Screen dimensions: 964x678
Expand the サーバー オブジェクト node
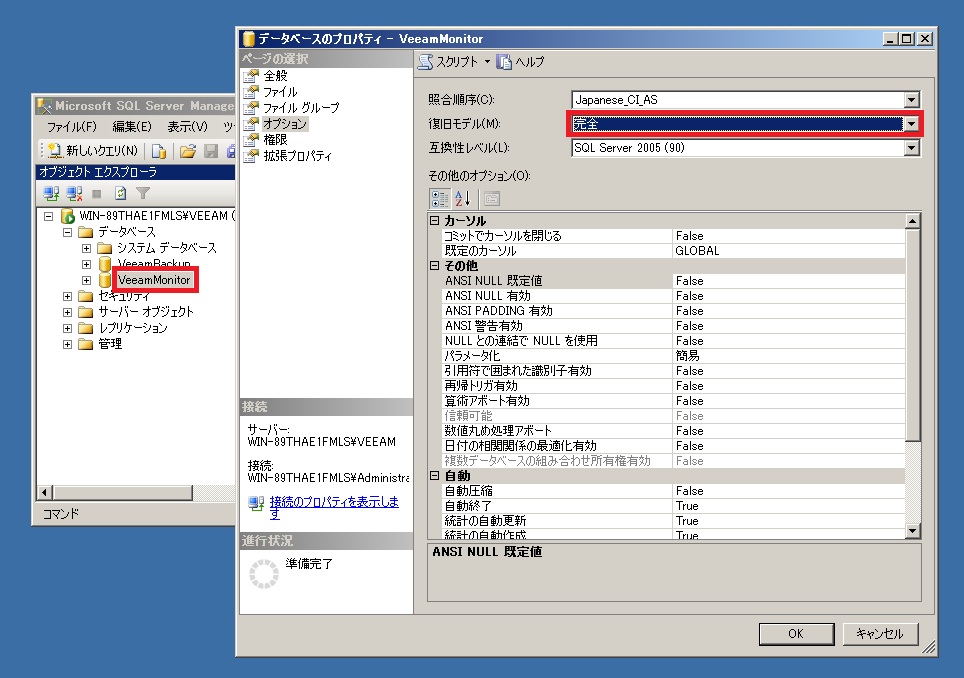(x=67, y=312)
